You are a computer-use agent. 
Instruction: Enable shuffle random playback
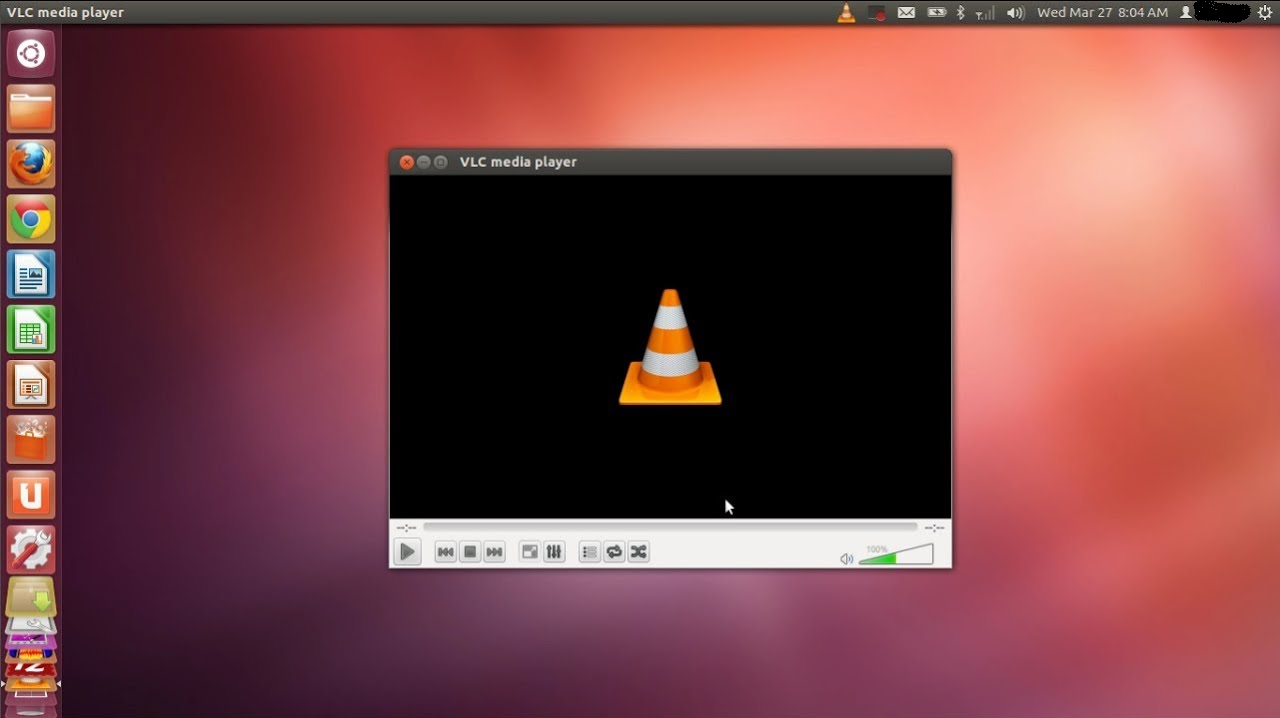click(638, 552)
